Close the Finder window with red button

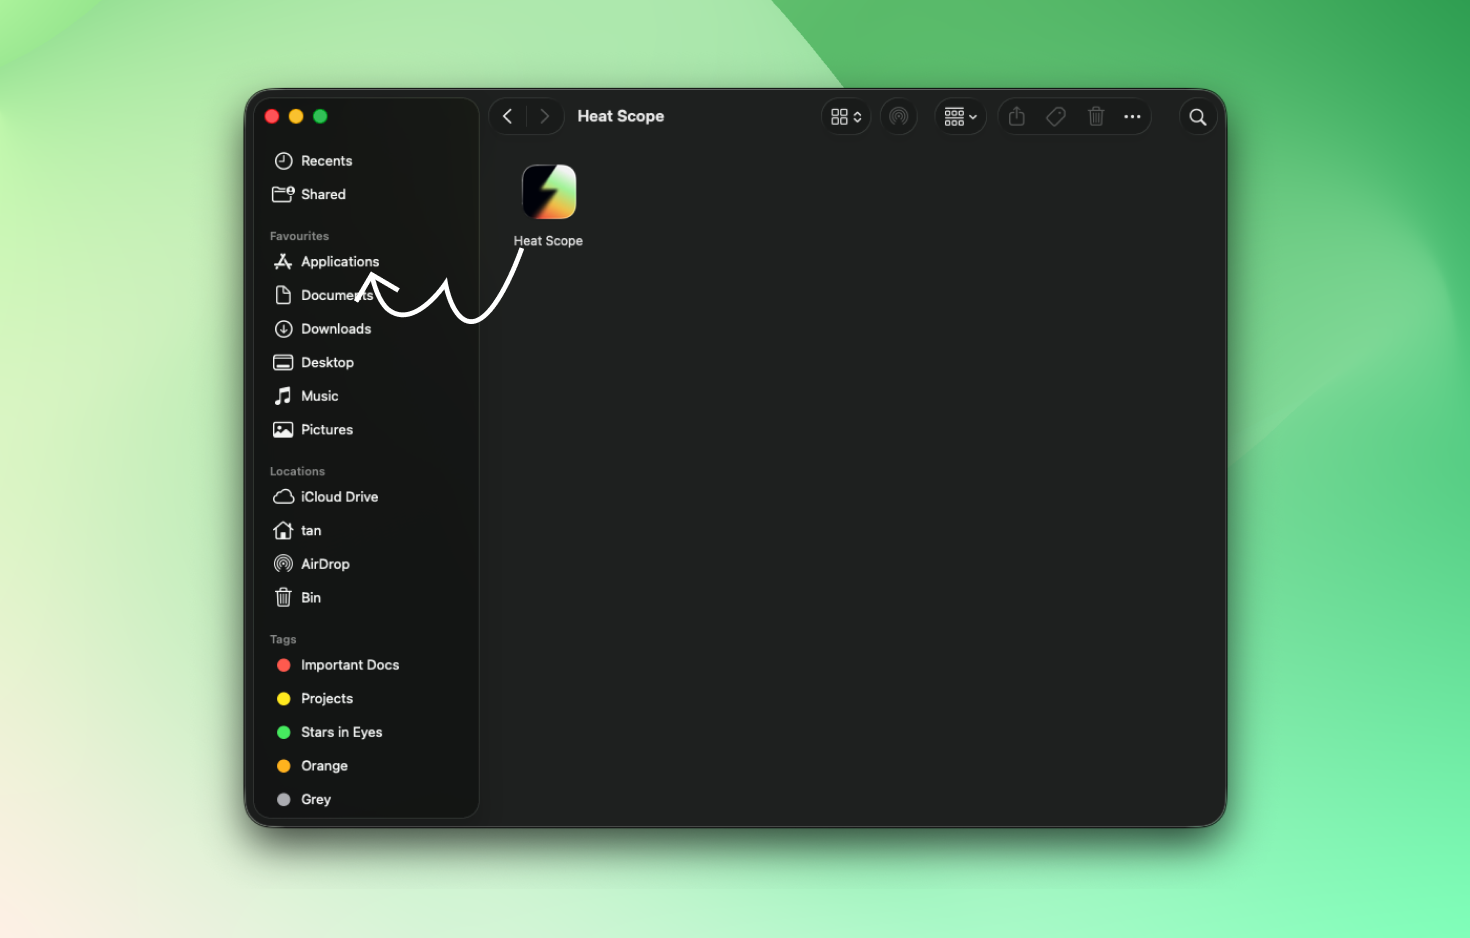tap(272, 116)
